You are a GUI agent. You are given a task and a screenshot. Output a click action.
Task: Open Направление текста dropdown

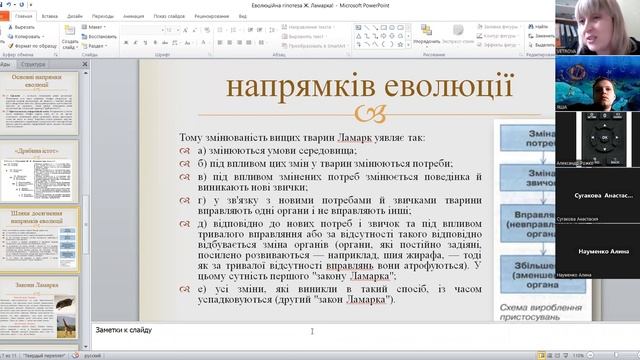(x=309, y=27)
